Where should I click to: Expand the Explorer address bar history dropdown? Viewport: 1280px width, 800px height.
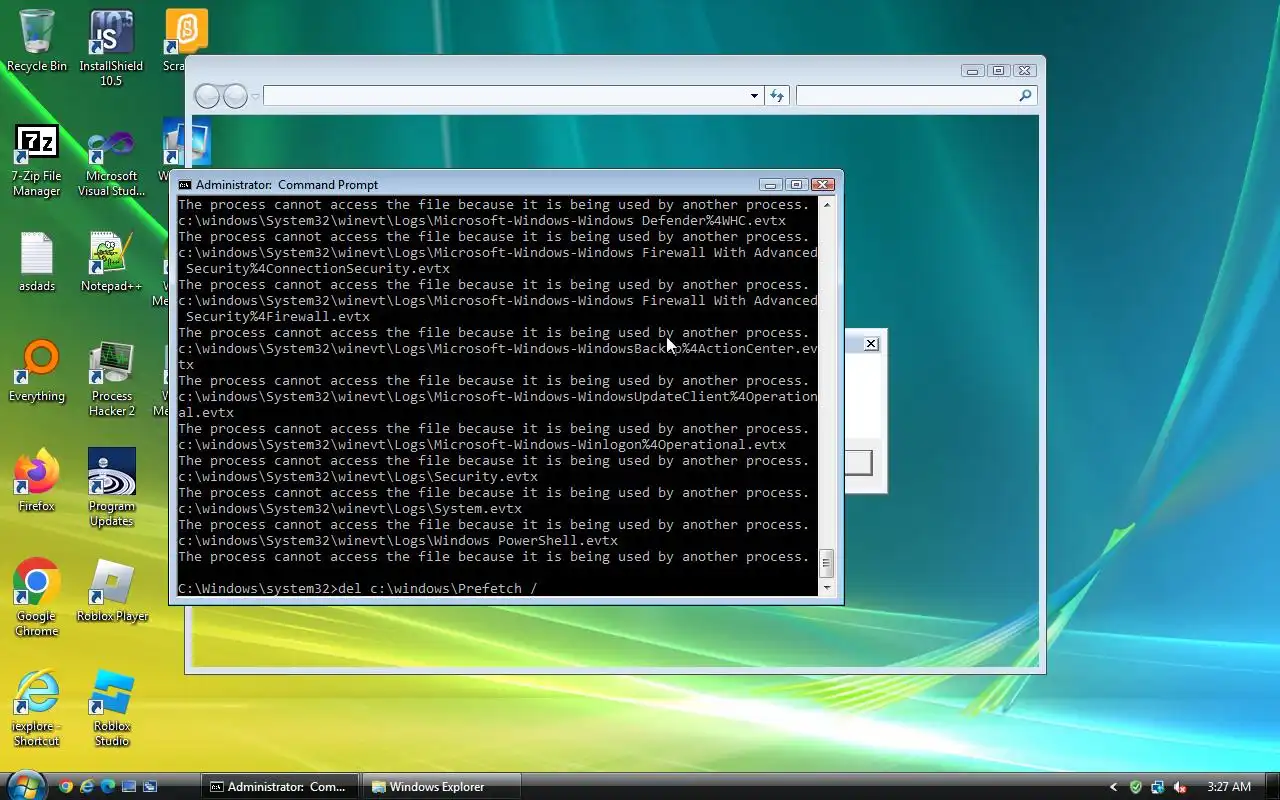click(x=754, y=96)
